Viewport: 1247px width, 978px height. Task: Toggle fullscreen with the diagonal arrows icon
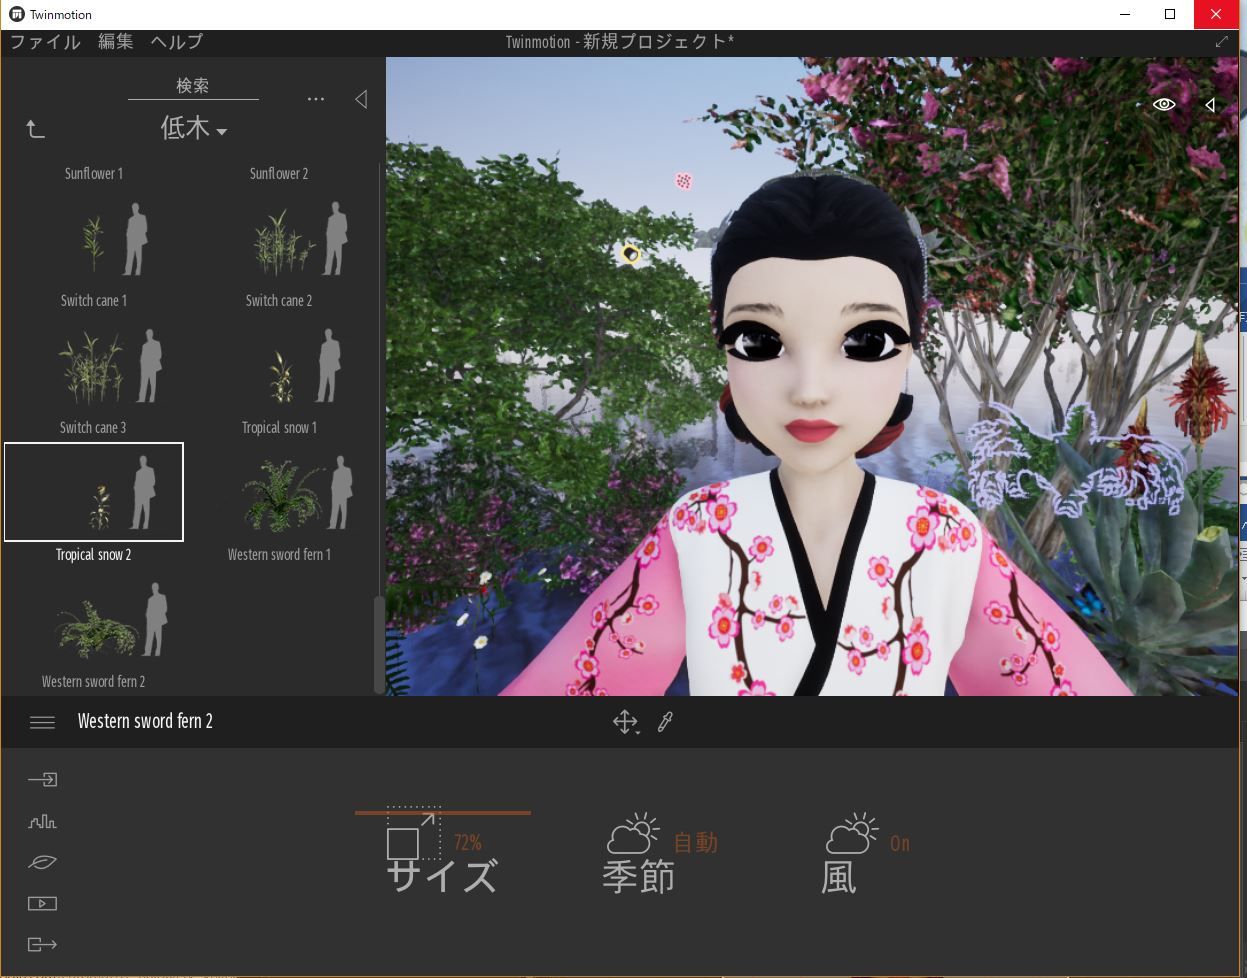[1222, 42]
